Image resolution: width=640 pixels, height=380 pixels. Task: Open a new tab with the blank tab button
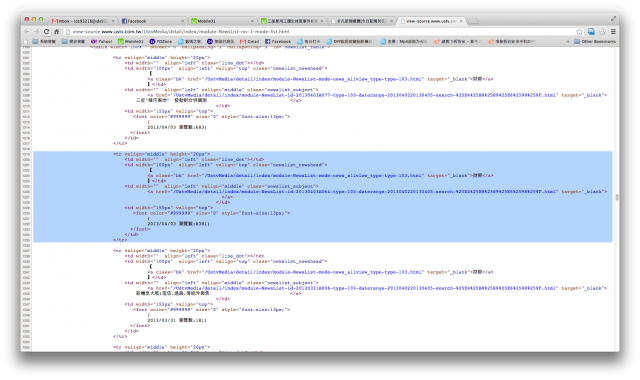click(x=473, y=21)
